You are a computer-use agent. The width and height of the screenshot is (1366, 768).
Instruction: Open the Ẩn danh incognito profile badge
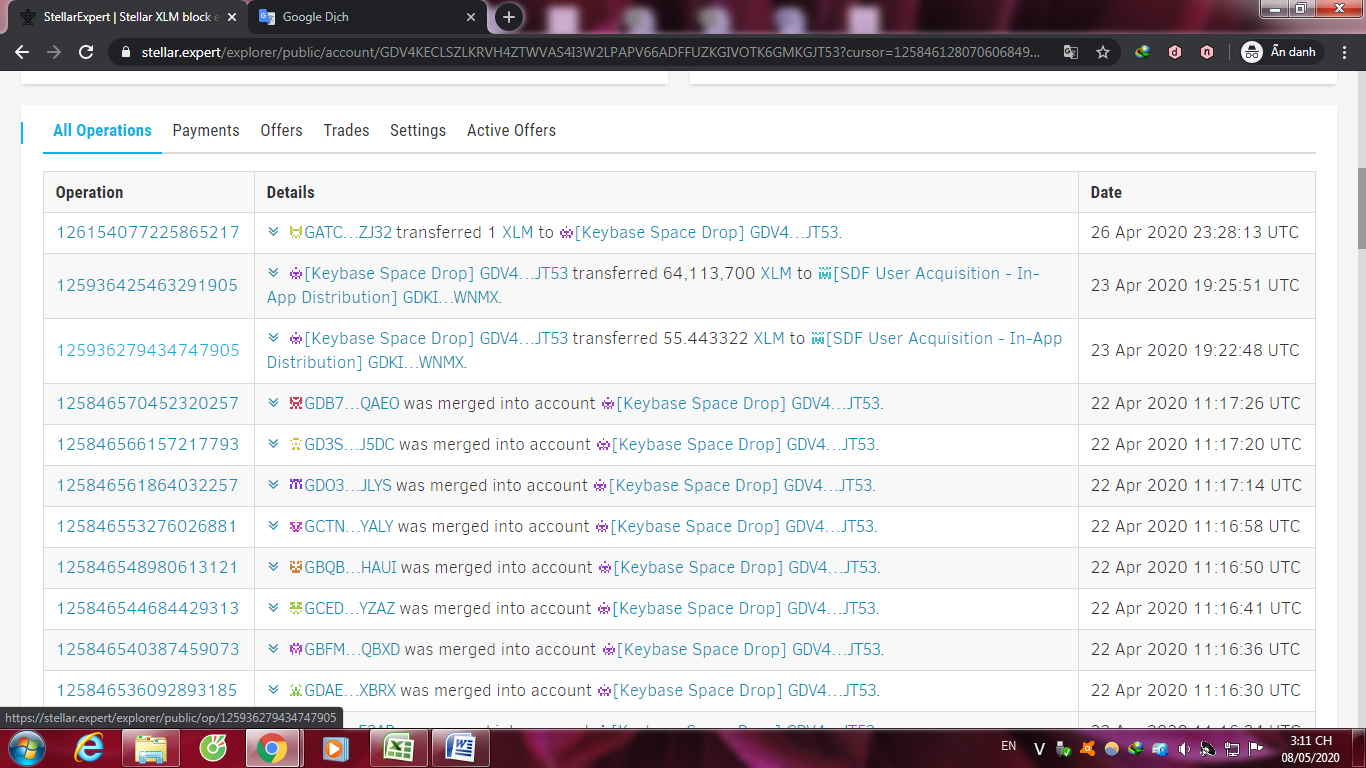pyautogui.click(x=1280, y=52)
